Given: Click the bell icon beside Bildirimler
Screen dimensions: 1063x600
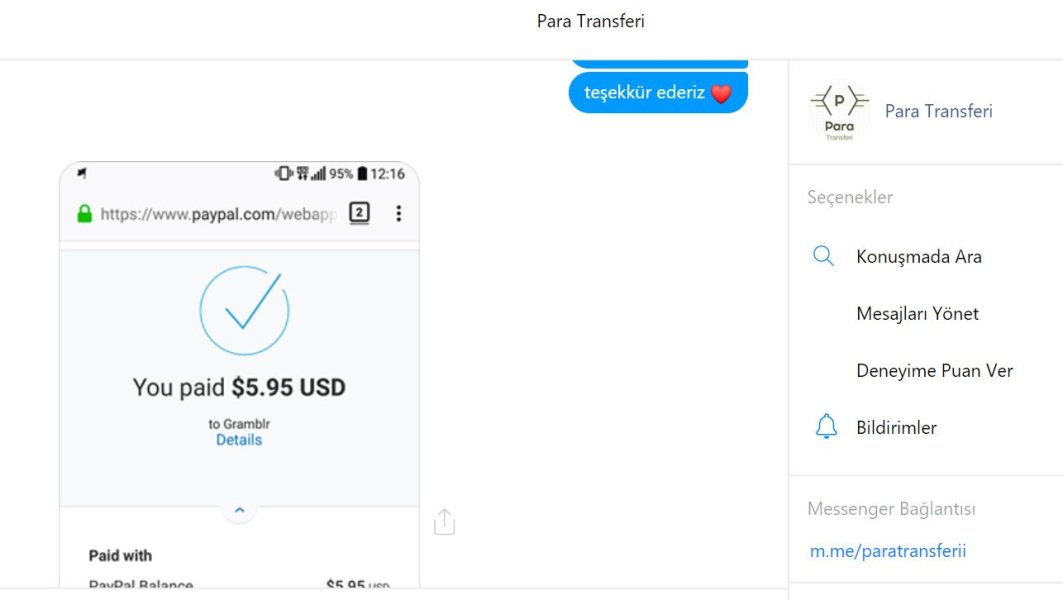Looking at the screenshot, I should coord(825,427).
